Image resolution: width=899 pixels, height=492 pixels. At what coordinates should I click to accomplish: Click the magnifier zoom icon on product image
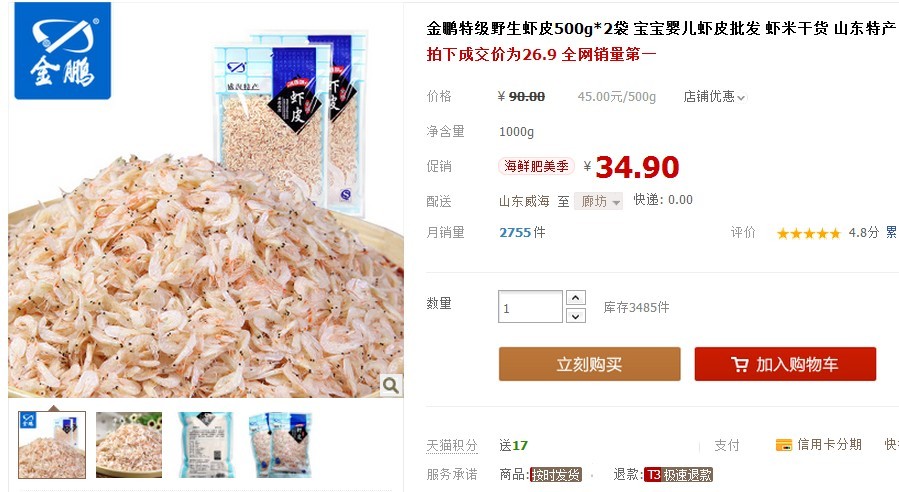pyautogui.click(x=391, y=385)
